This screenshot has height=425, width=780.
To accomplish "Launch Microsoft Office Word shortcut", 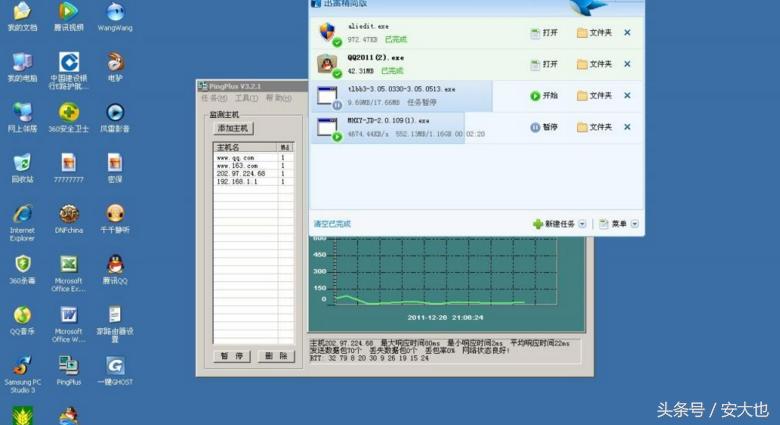I will (x=69, y=324).
